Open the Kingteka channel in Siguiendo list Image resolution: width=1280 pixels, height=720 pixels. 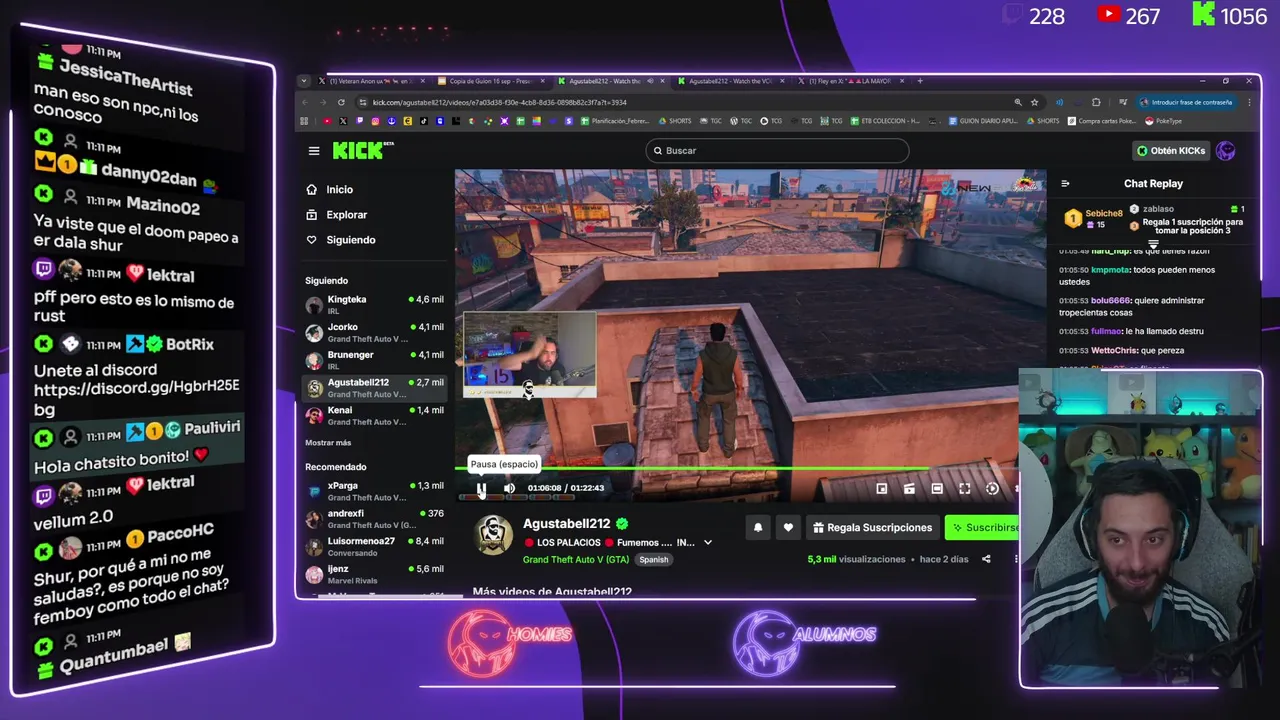coord(375,305)
